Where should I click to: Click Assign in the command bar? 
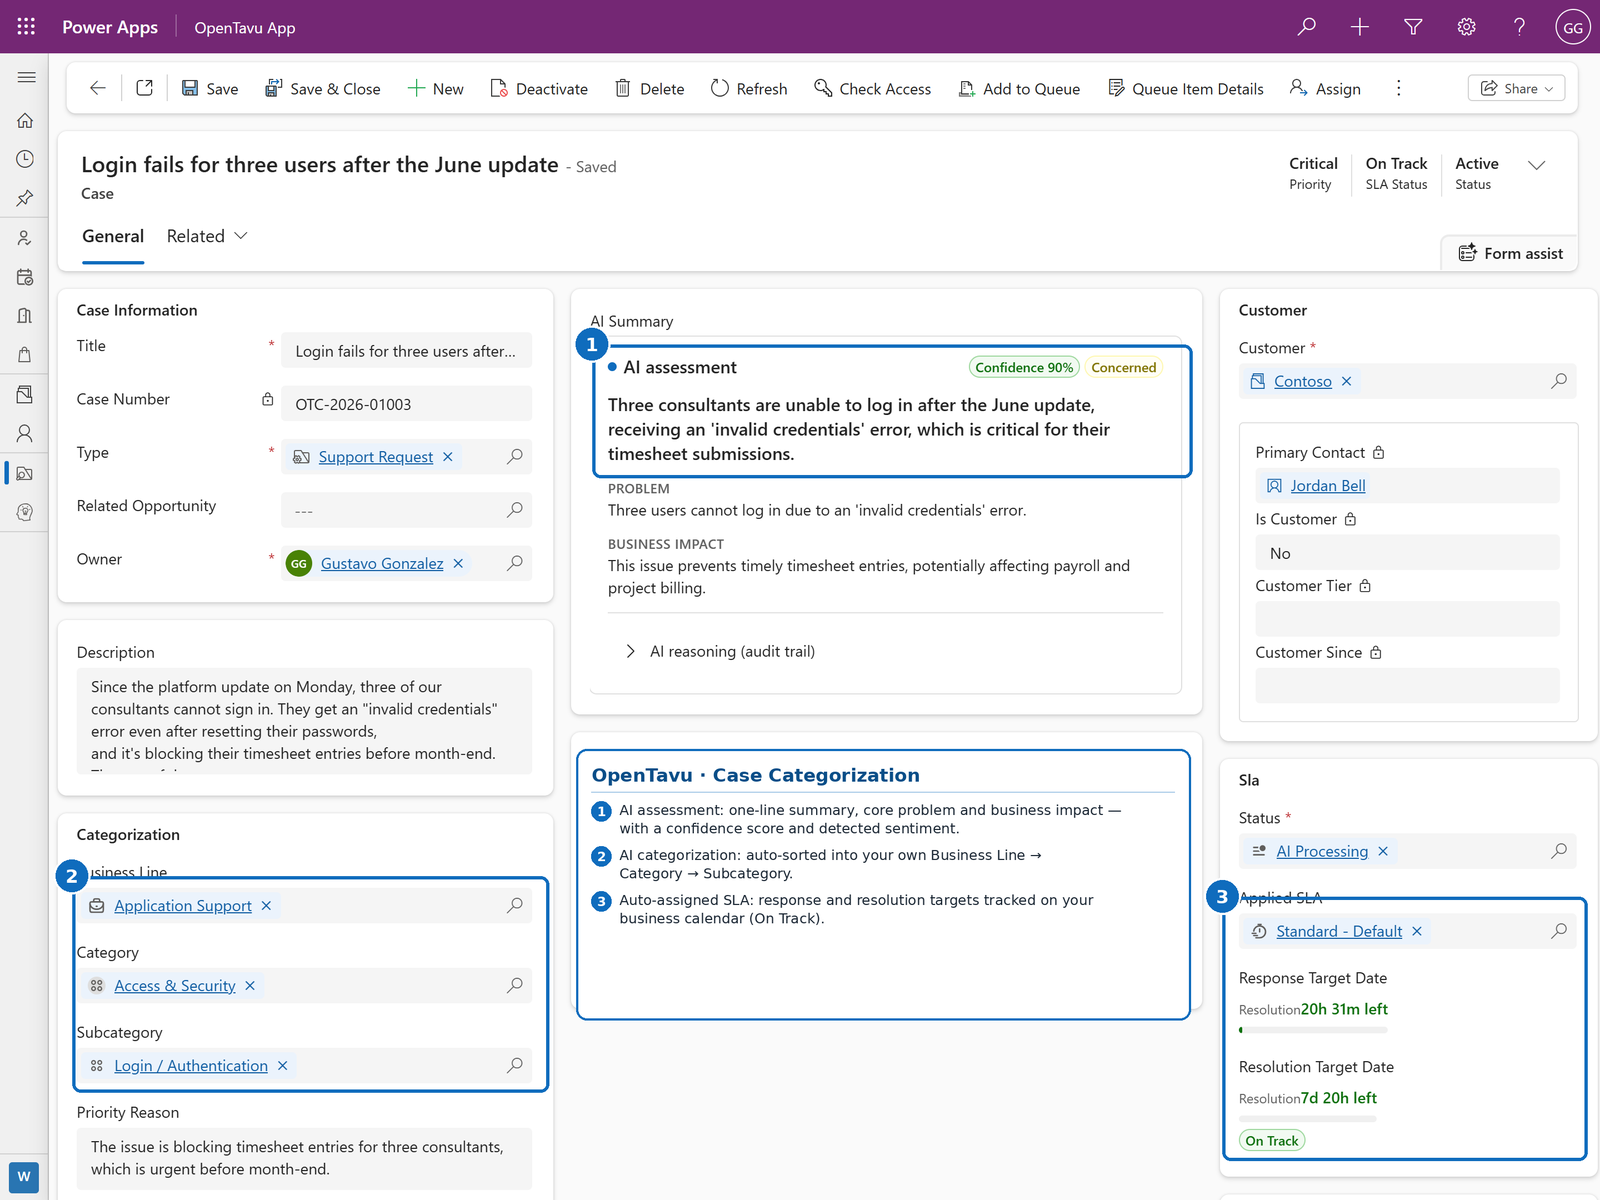[x=1325, y=89]
